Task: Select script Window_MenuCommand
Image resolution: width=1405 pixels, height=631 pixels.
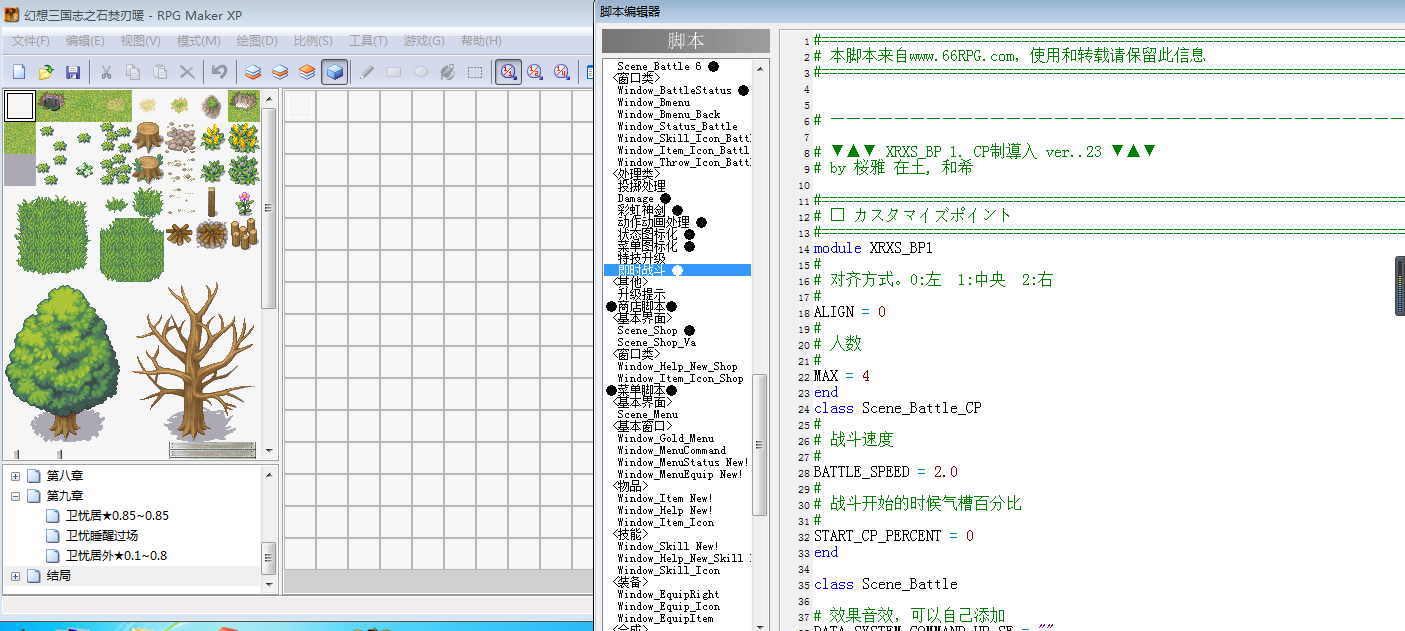Action: [x=671, y=450]
